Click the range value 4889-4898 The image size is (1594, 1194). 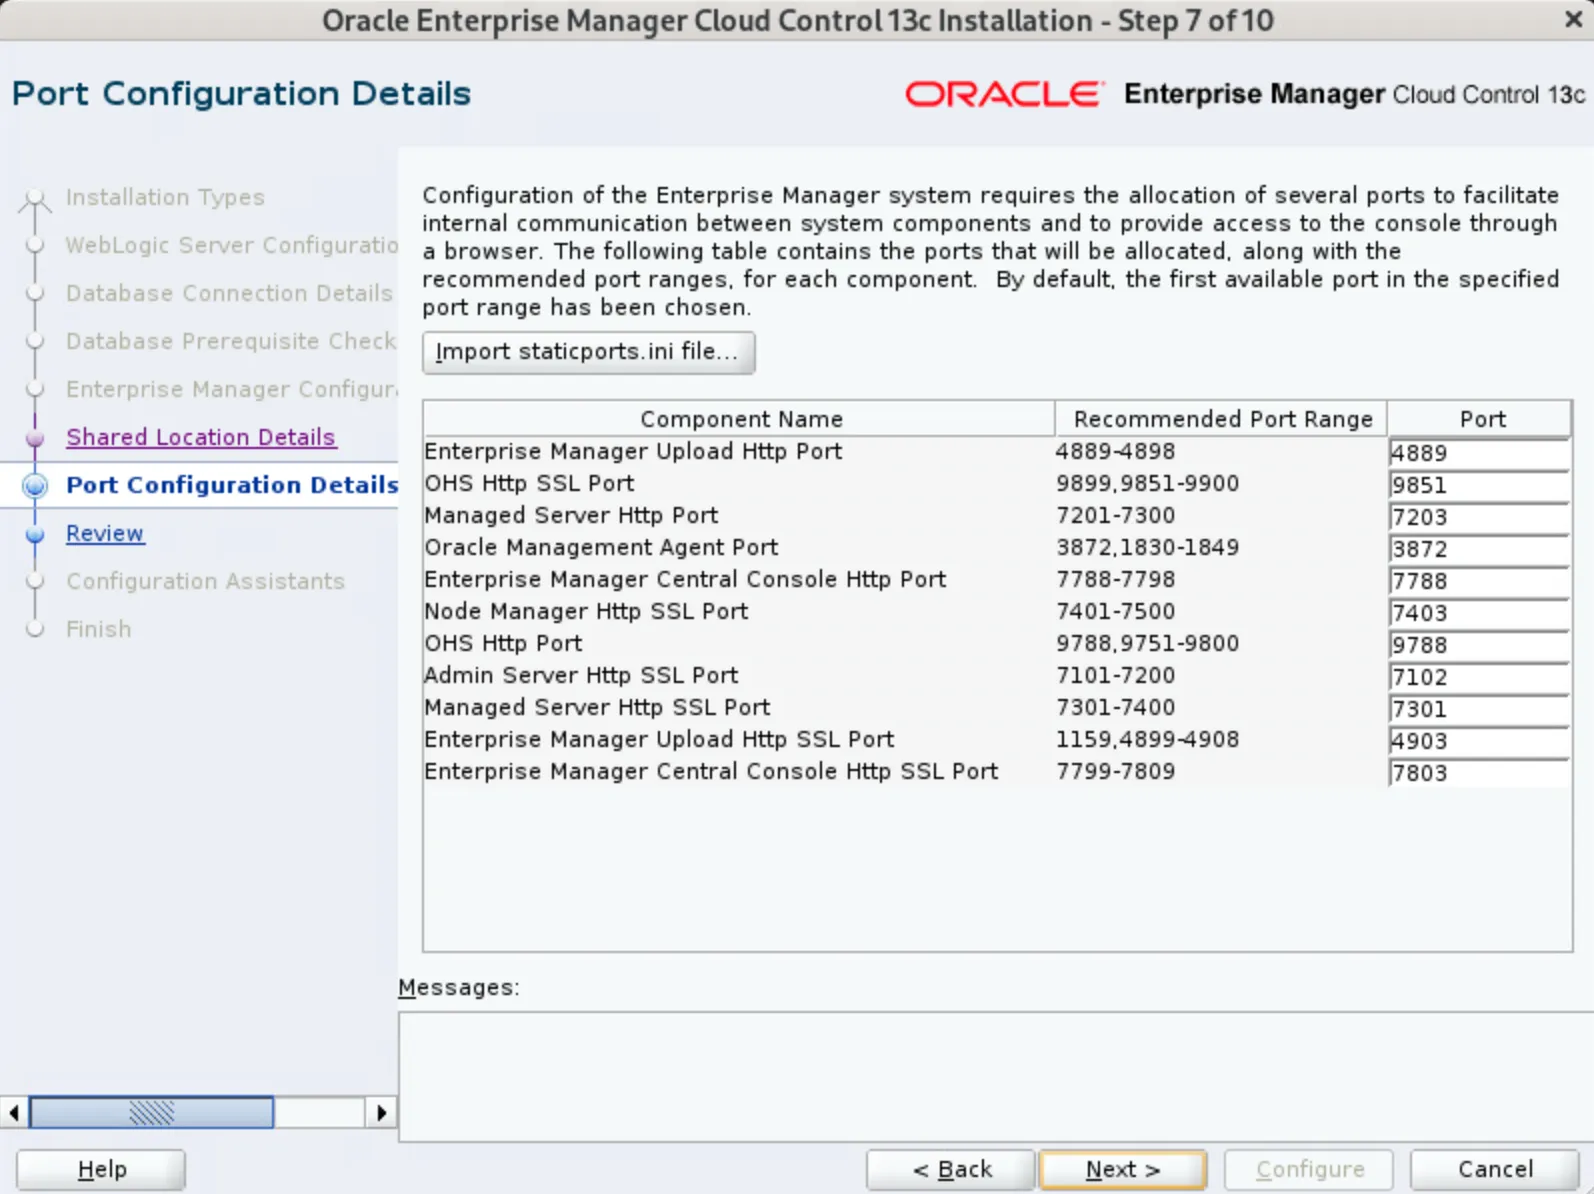tap(1115, 451)
